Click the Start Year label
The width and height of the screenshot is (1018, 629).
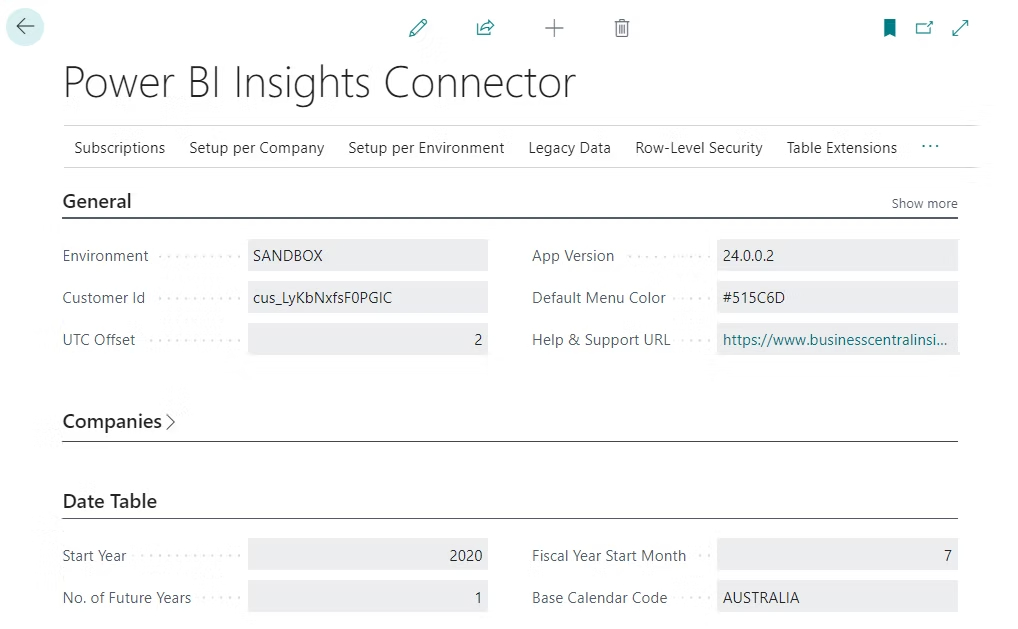(94, 556)
